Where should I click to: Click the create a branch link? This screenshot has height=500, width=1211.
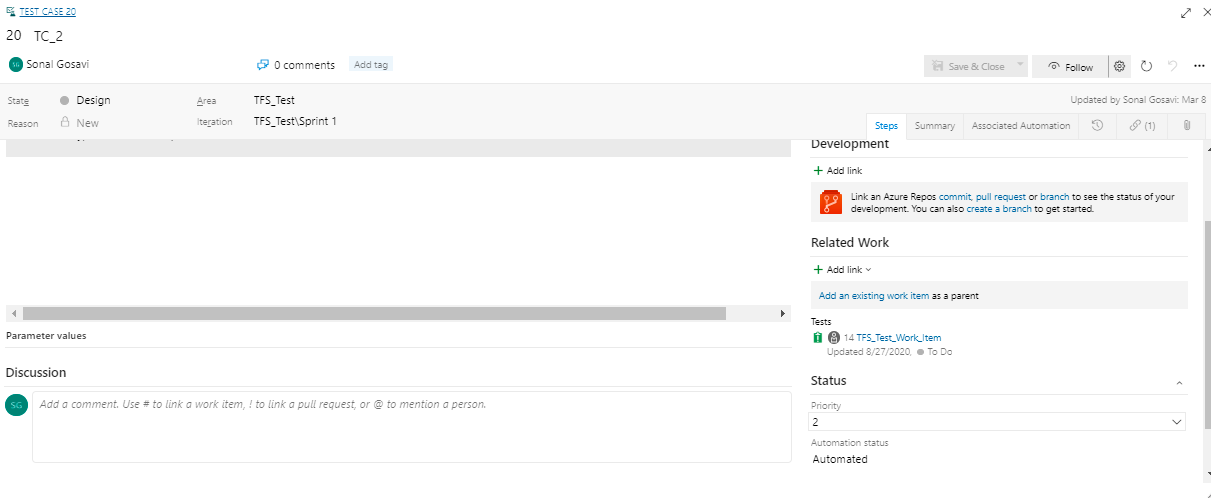tap(999, 210)
